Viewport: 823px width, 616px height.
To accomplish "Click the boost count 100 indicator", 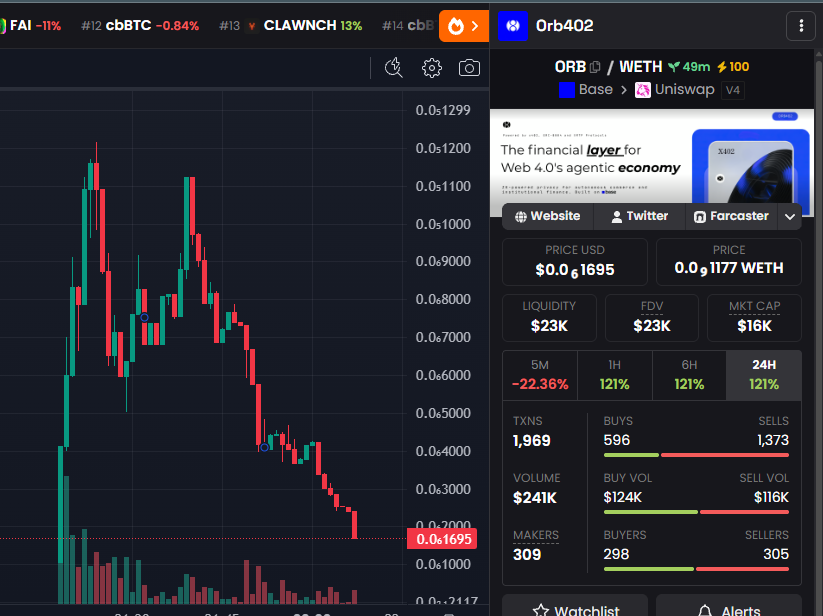I will pos(733,67).
